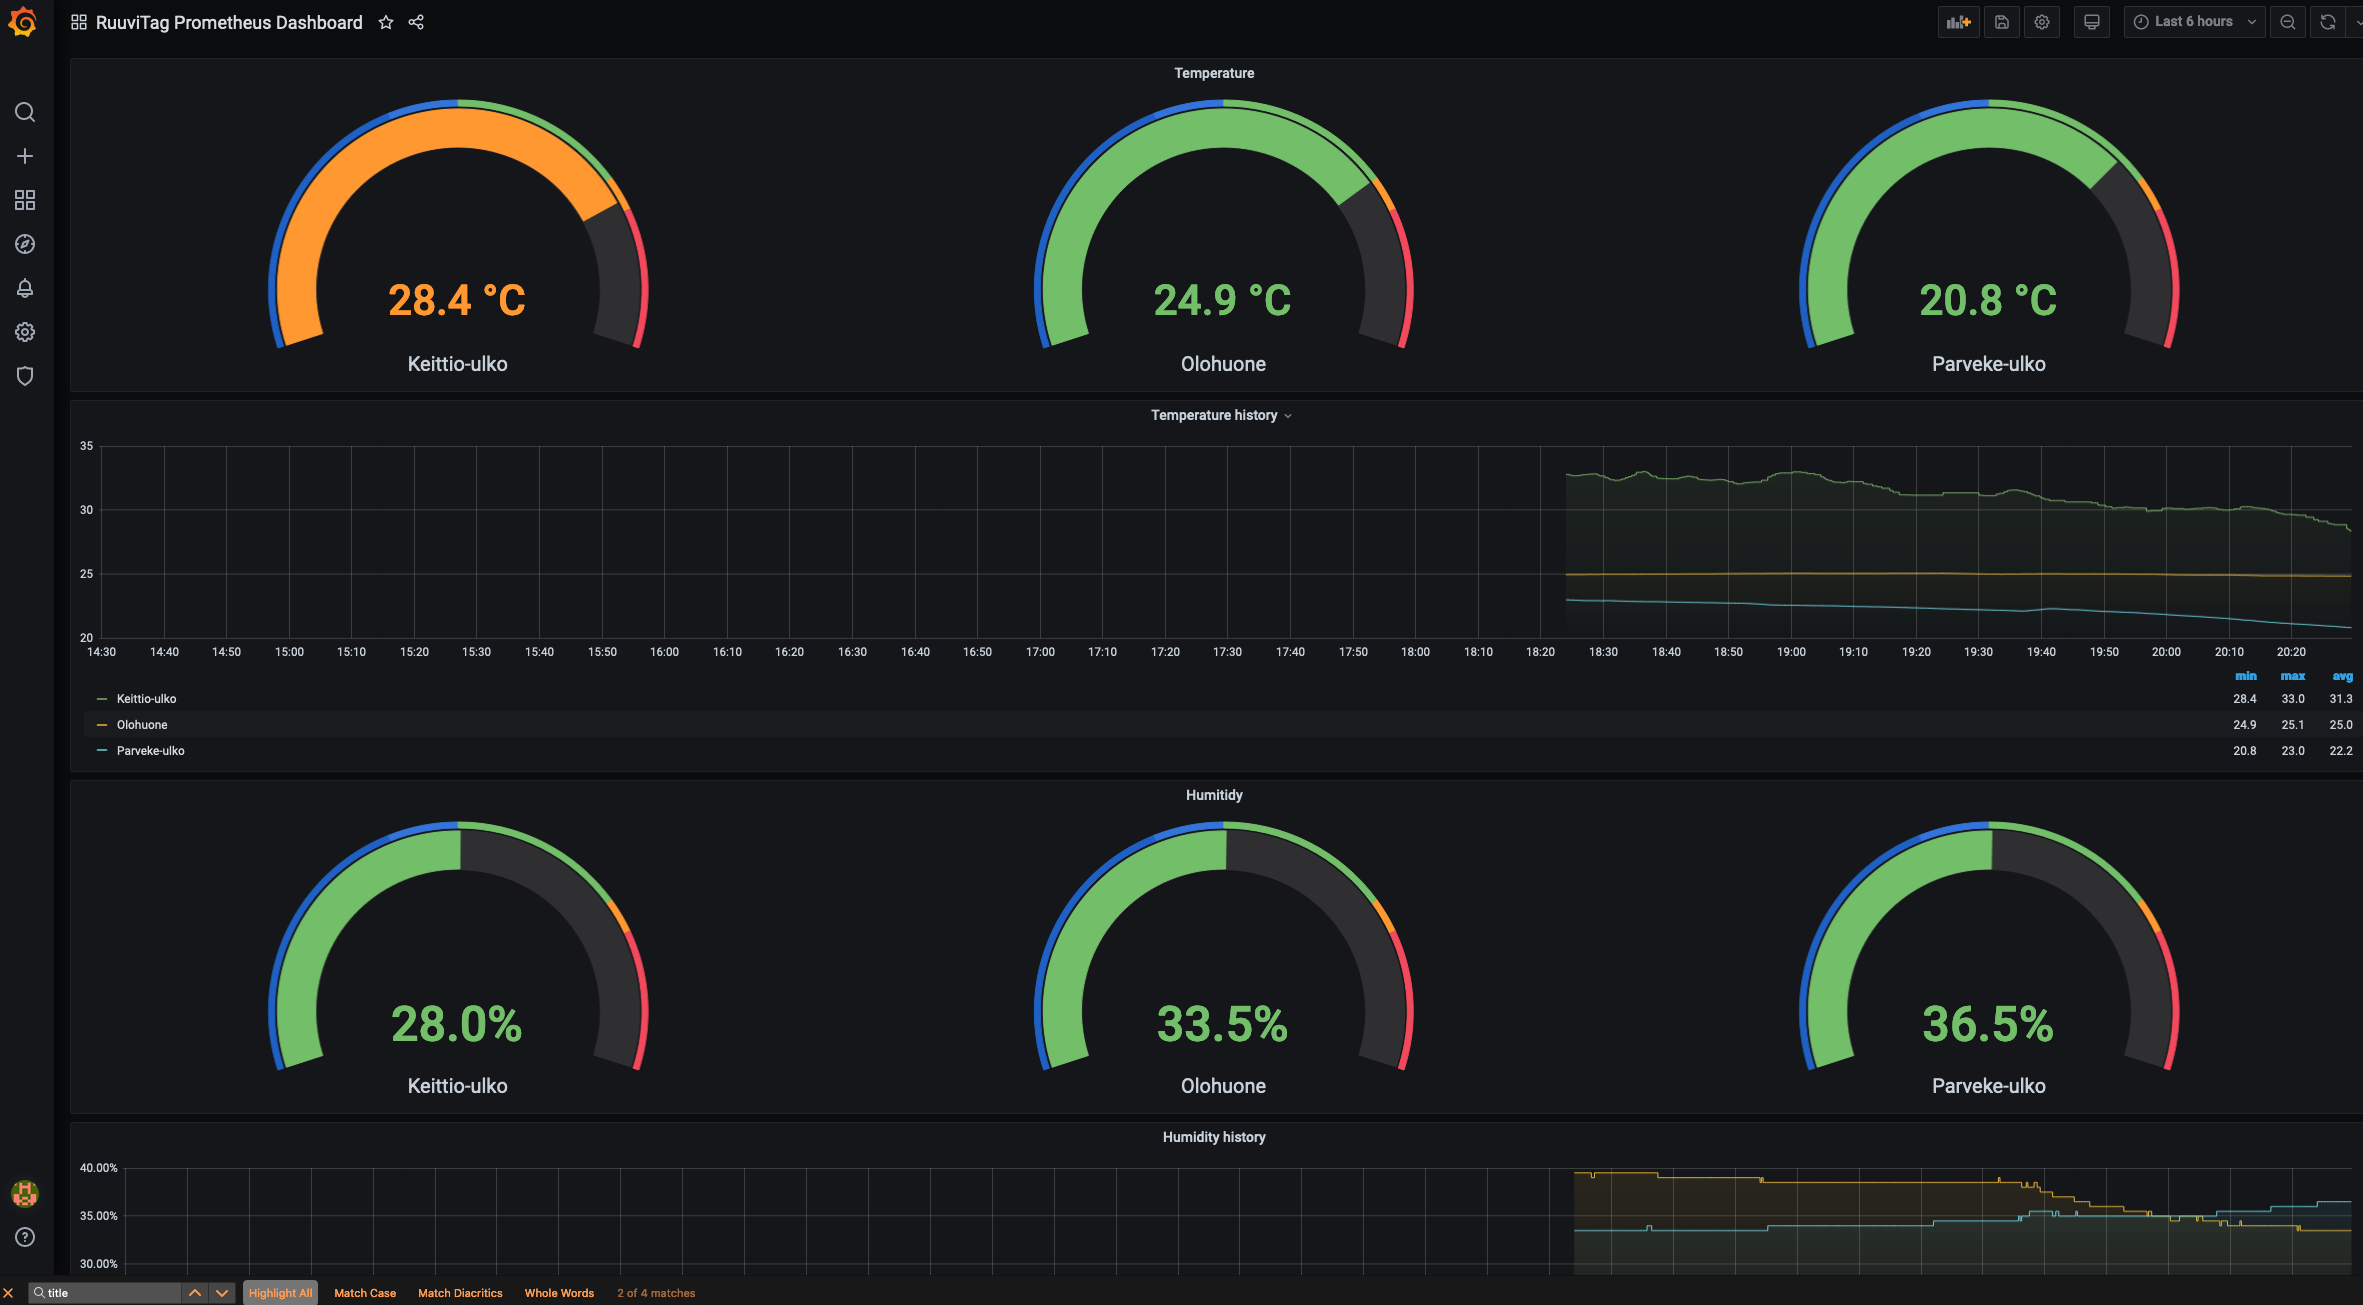This screenshot has height=1305, width=2363.
Task: Share the dashboard via share icon
Action: point(416,22)
